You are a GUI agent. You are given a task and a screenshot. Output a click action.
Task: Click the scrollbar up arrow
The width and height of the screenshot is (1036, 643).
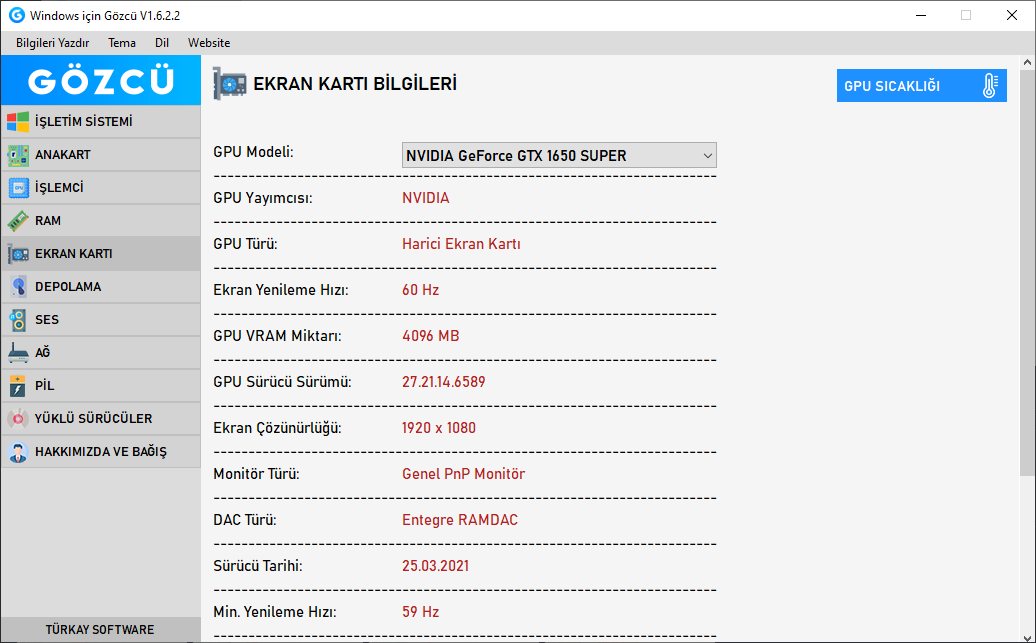click(1027, 63)
